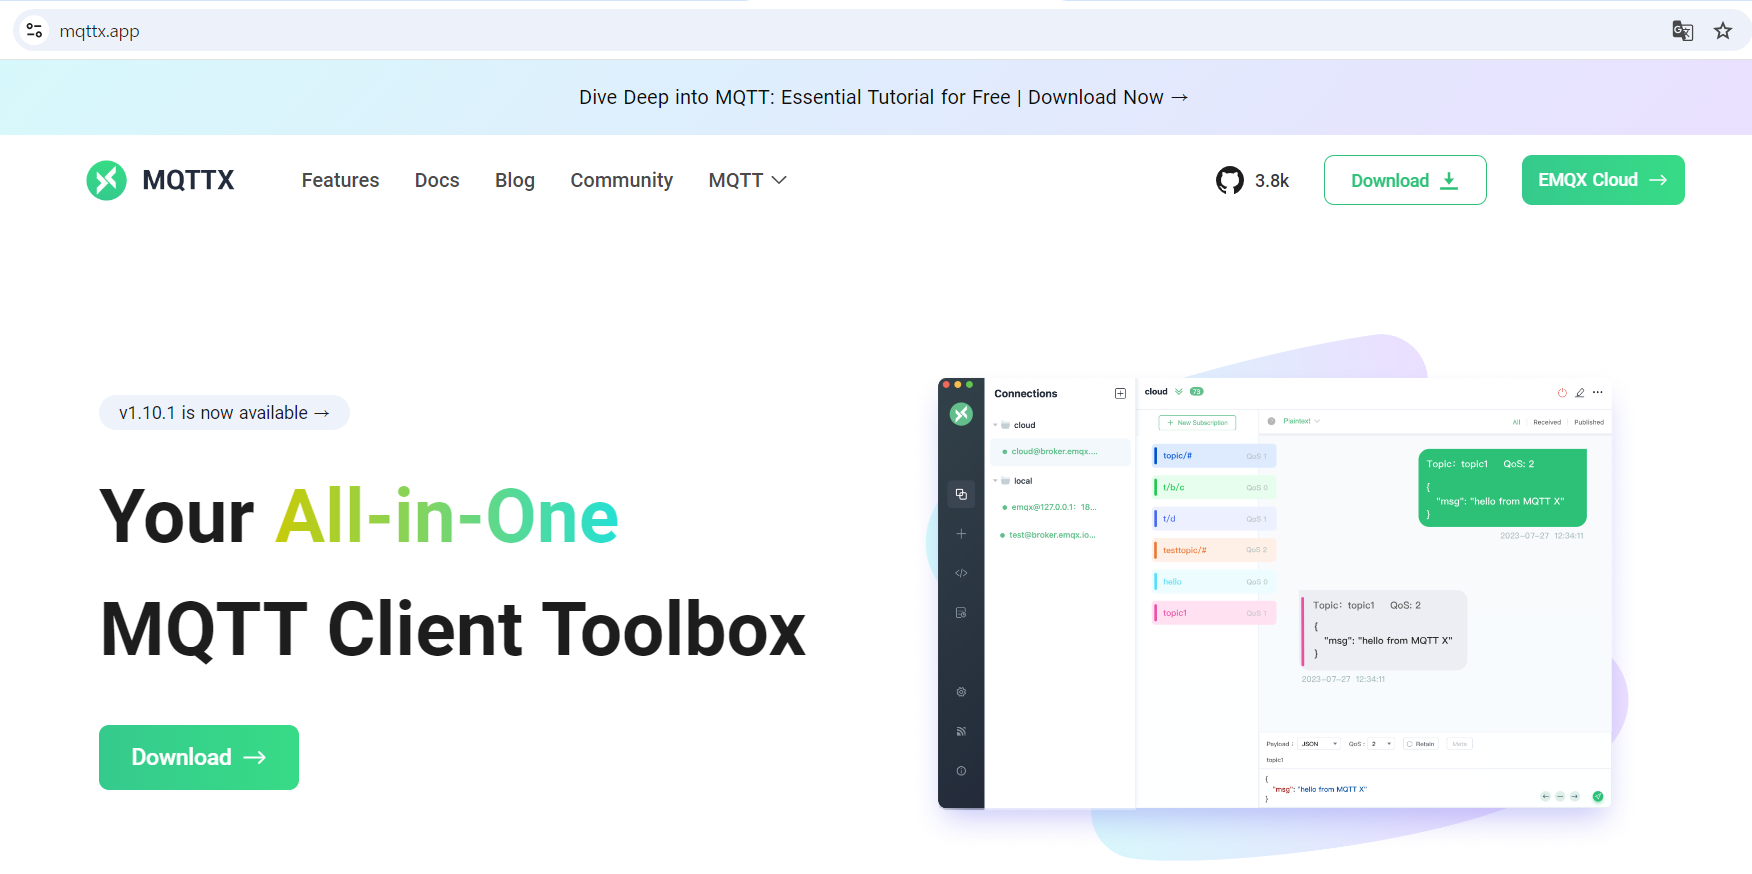Click the minus icon in publish bar
1752x874 pixels.
(1560, 796)
